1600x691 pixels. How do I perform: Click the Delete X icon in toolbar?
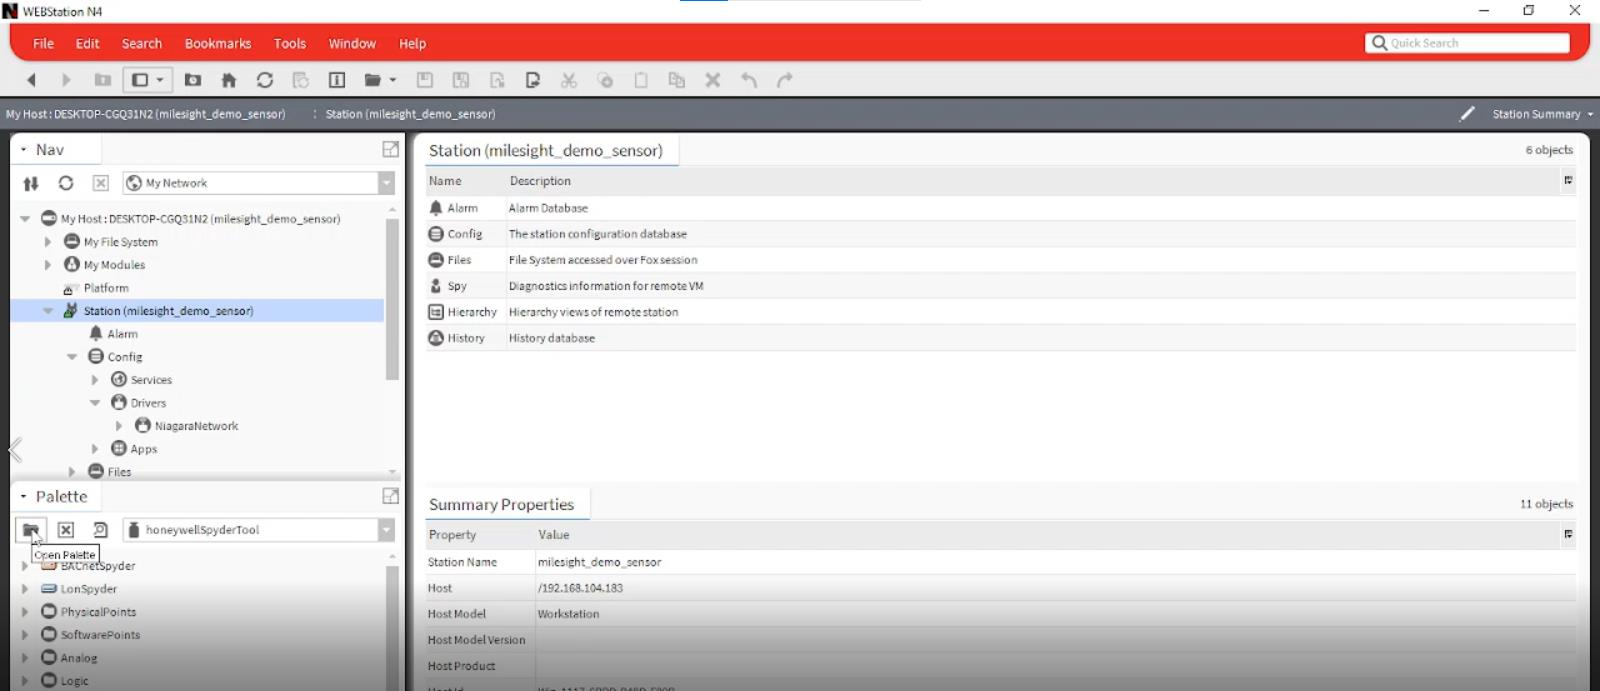pos(713,80)
